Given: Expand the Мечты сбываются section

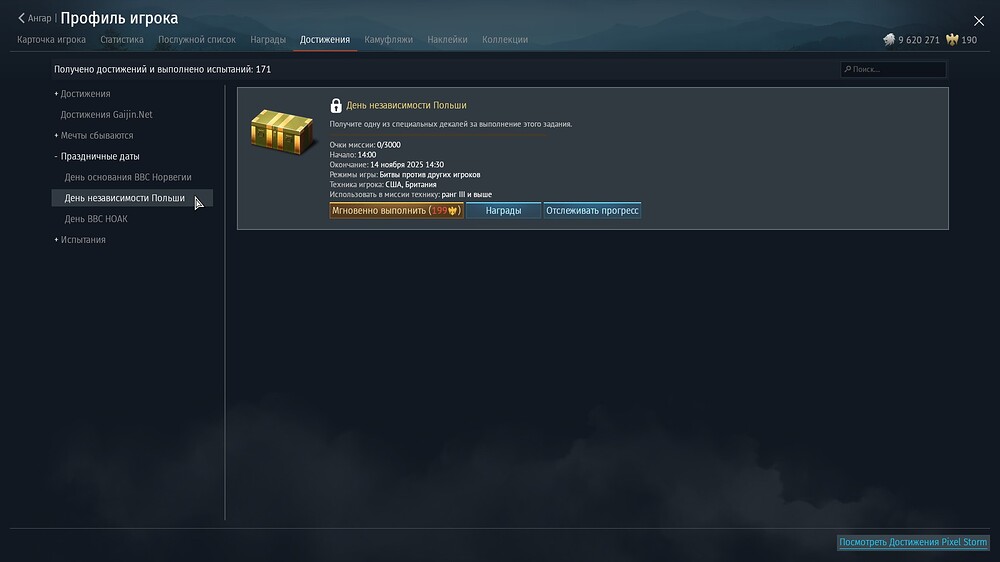Looking at the screenshot, I should (94, 135).
